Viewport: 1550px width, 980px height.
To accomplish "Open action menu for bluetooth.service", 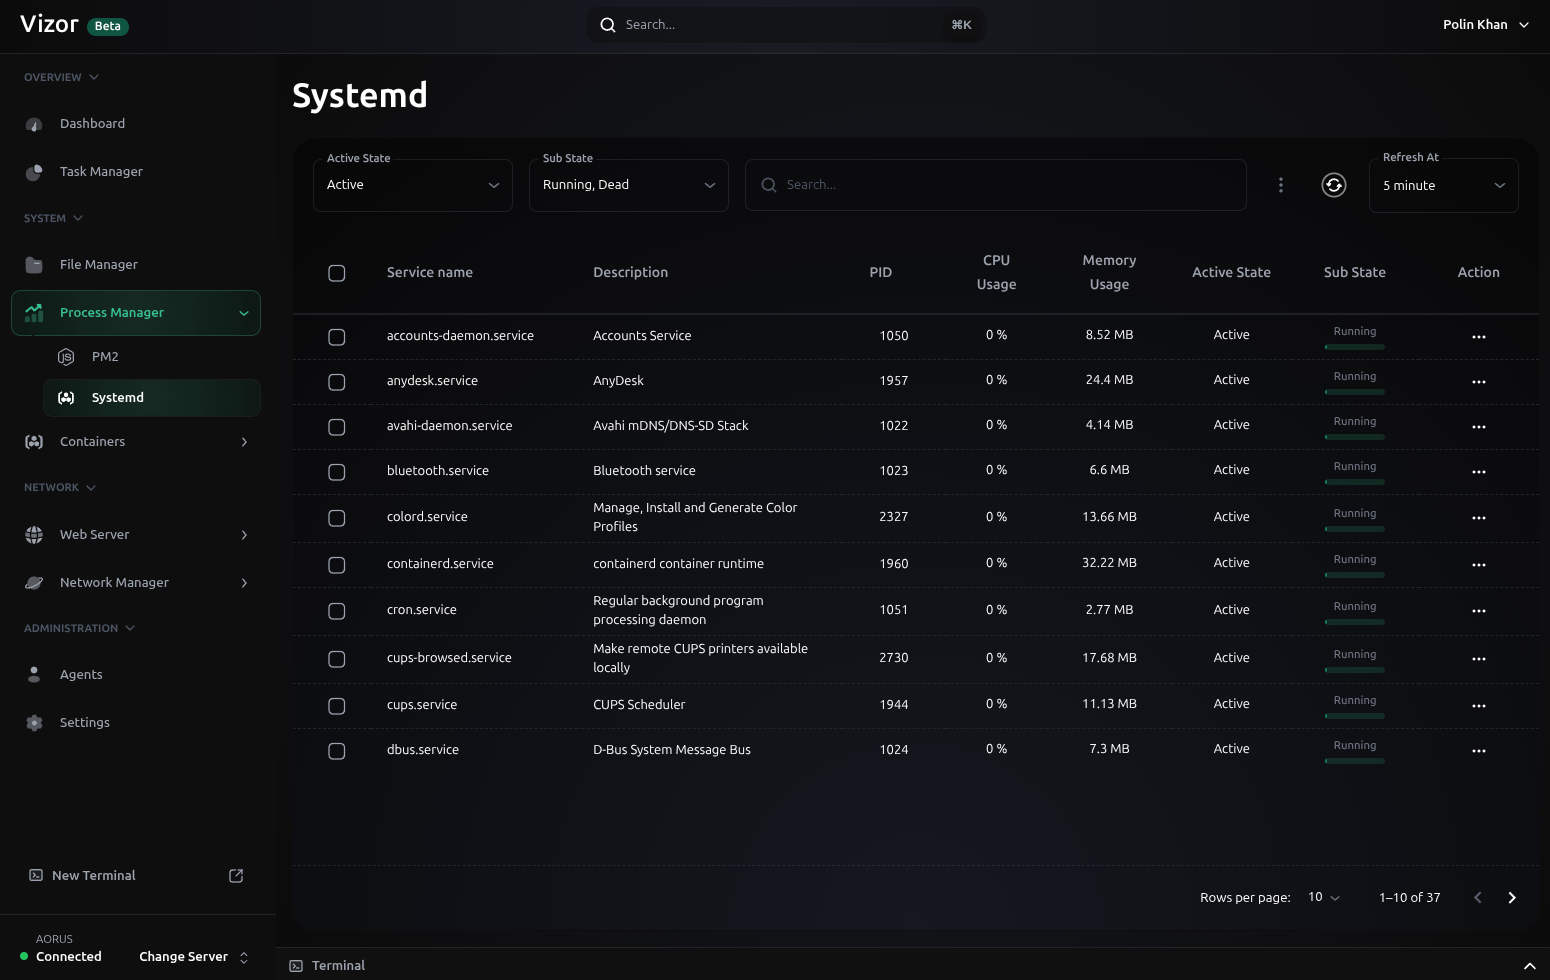I will pos(1479,472).
